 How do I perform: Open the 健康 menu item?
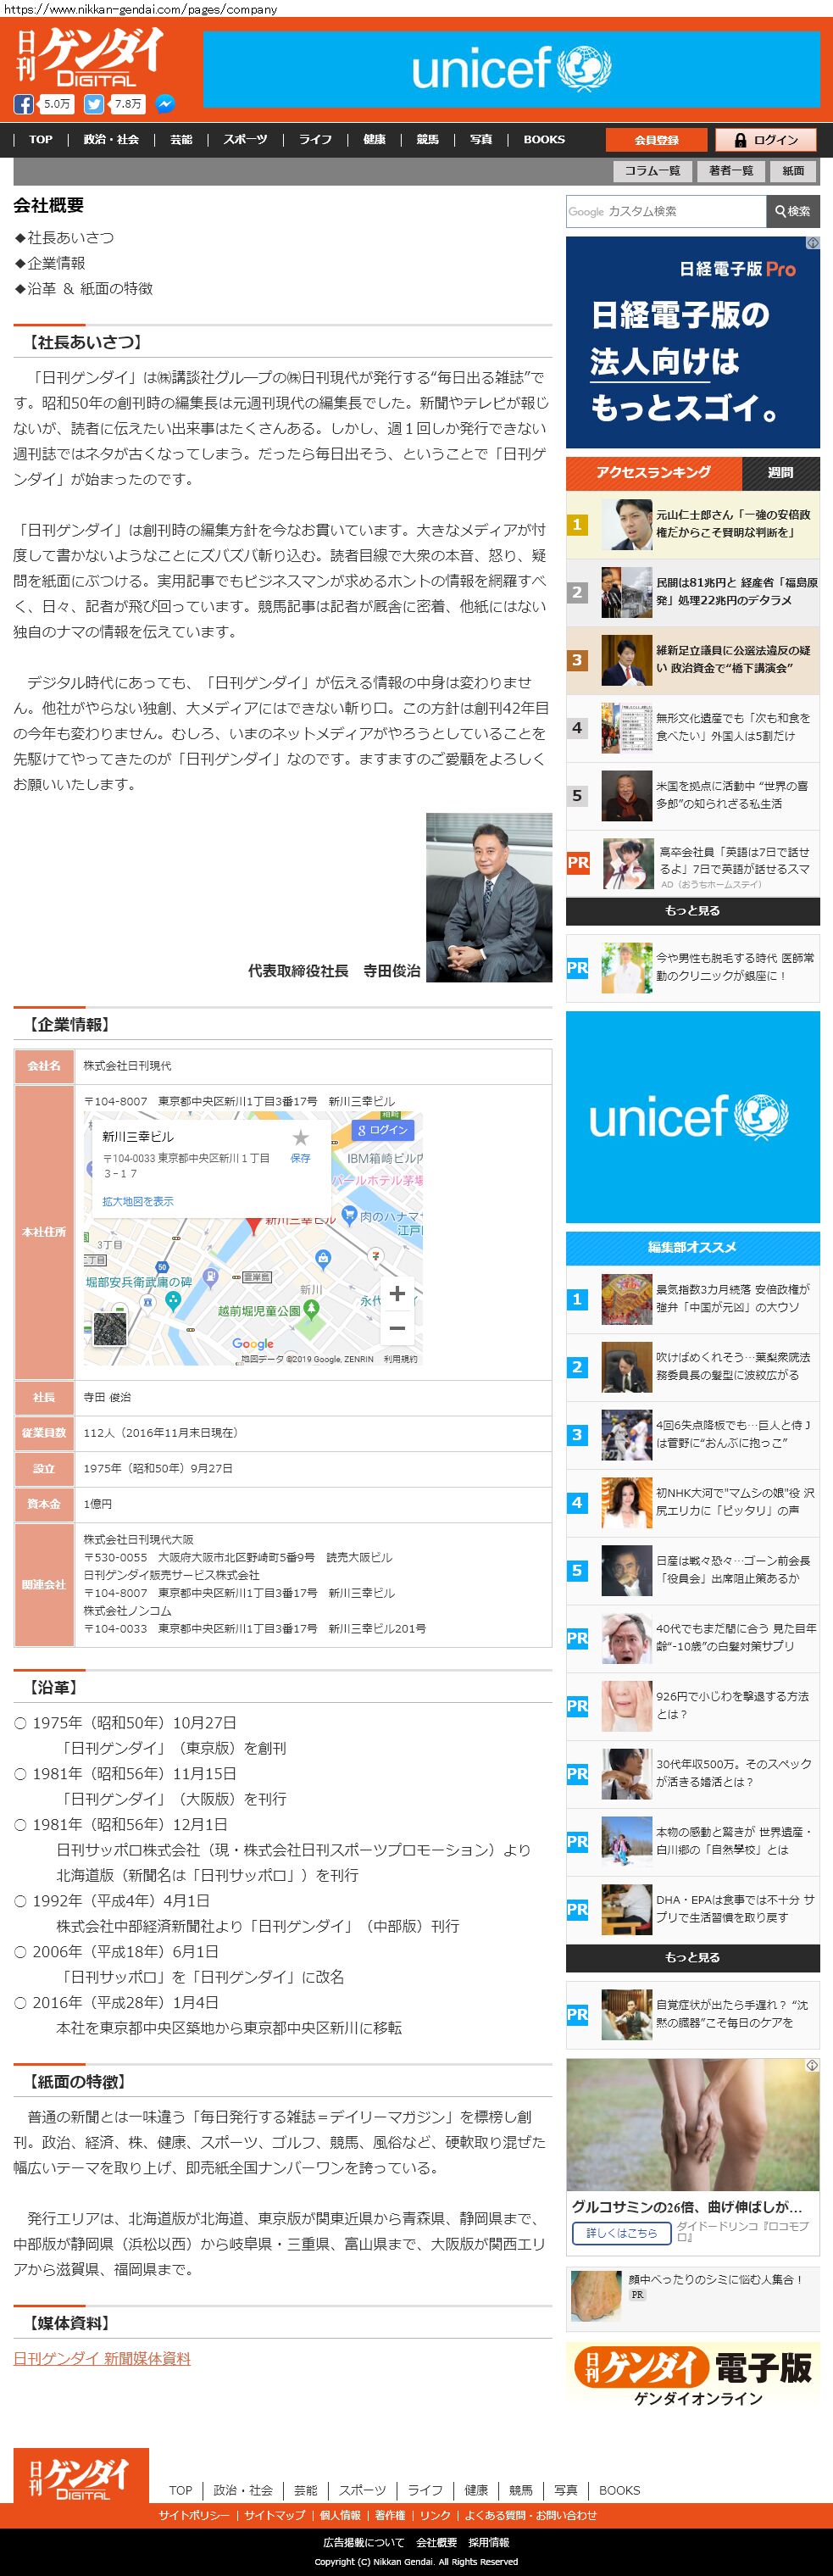pyautogui.click(x=374, y=139)
